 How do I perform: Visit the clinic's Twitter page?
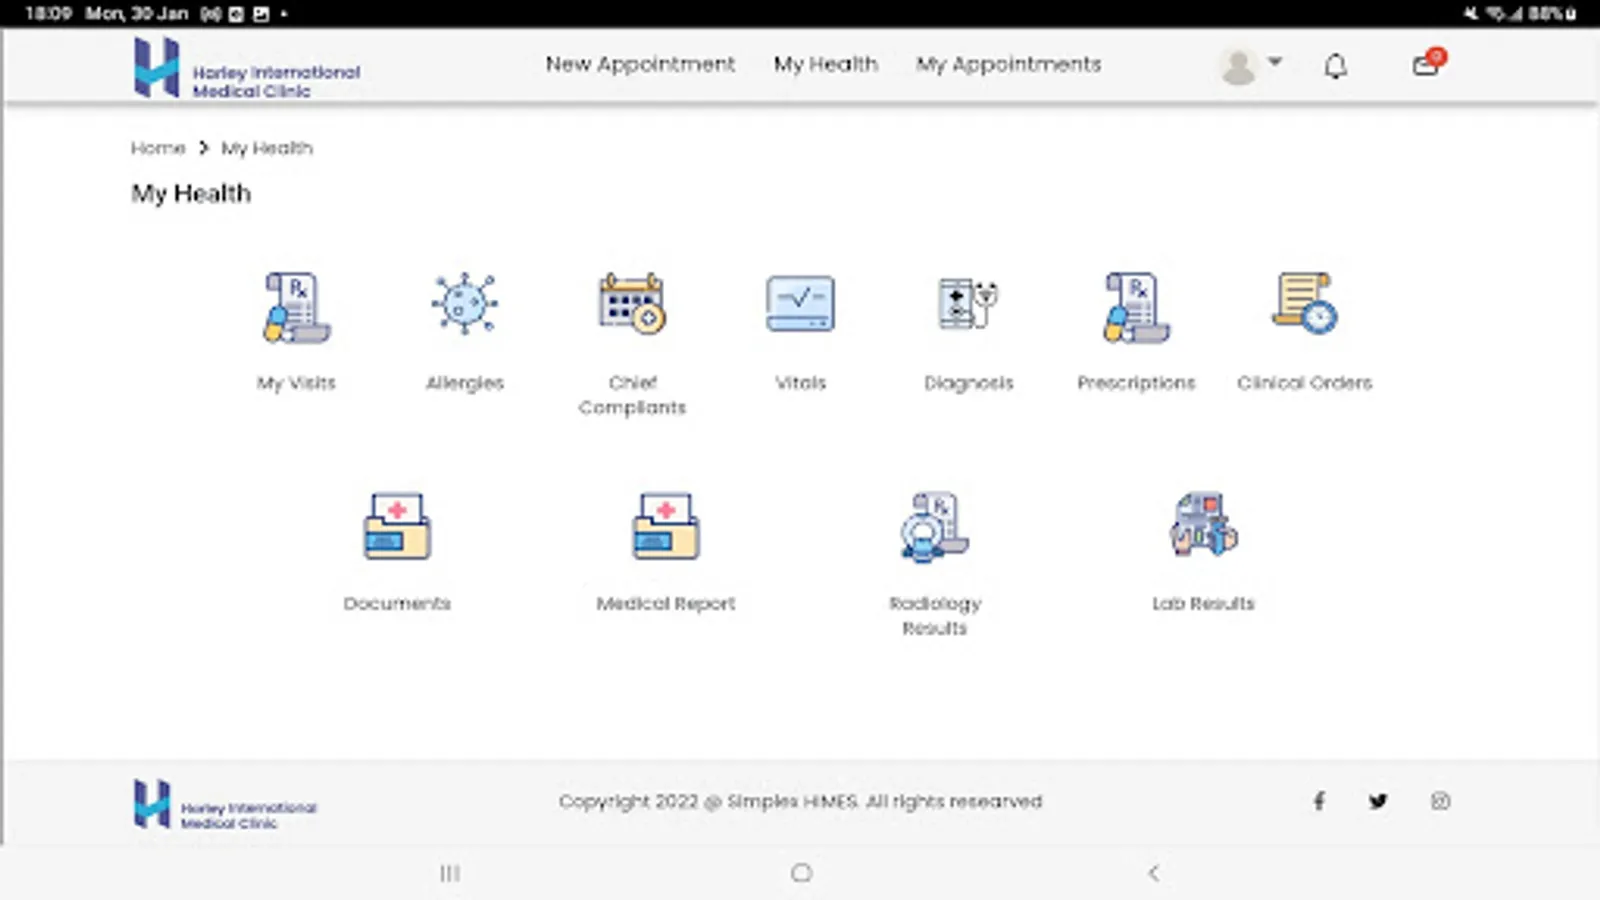pos(1378,801)
